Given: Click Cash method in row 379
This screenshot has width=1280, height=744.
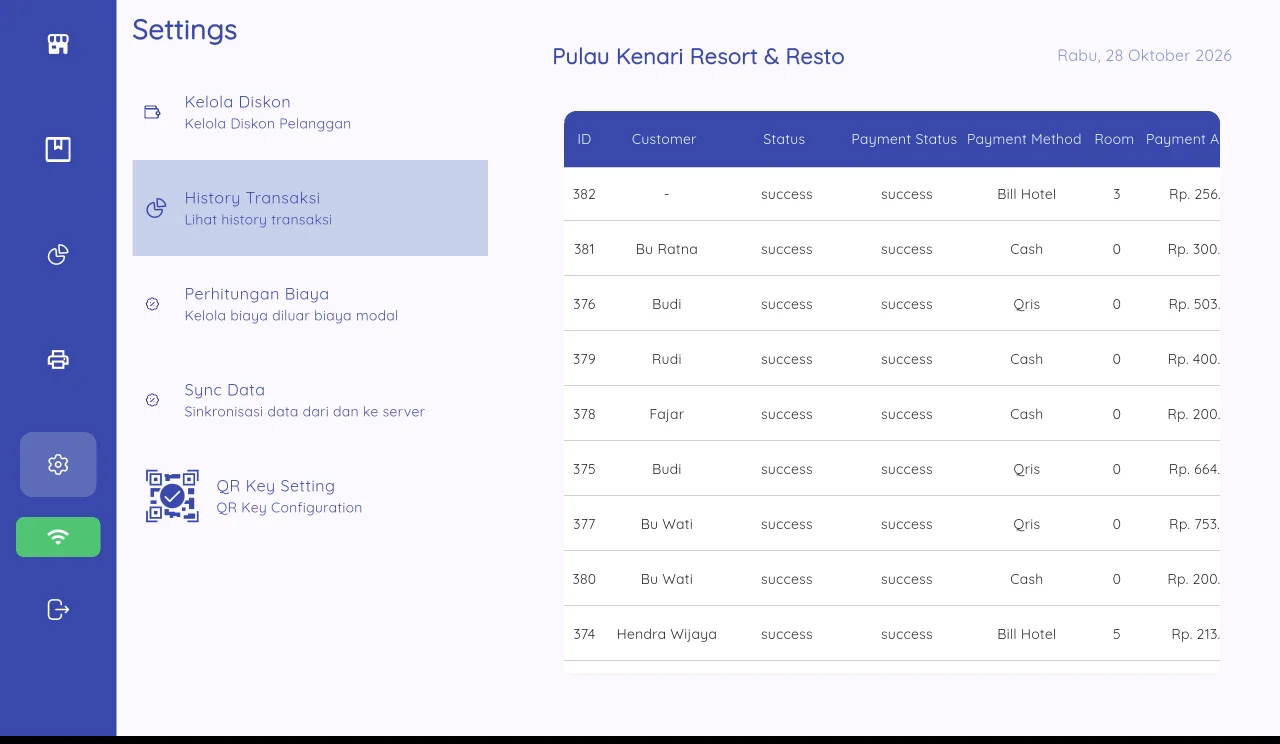Looking at the screenshot, I should pos(1027,359).
